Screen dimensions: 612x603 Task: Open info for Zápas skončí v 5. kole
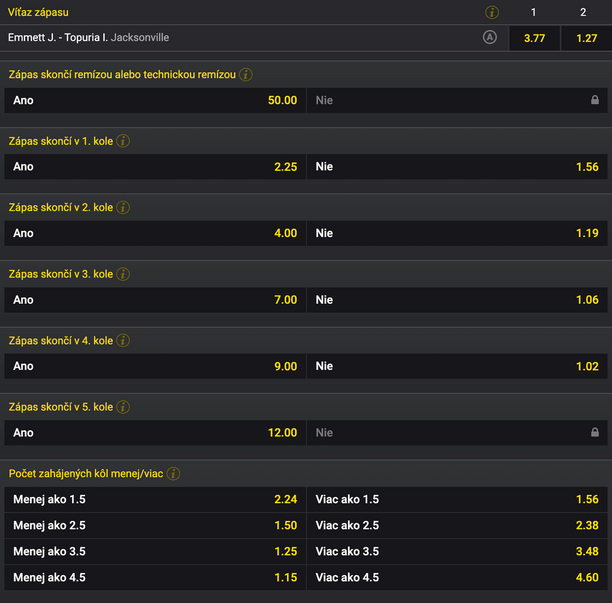pyautogui.click(x=123, y=407)
